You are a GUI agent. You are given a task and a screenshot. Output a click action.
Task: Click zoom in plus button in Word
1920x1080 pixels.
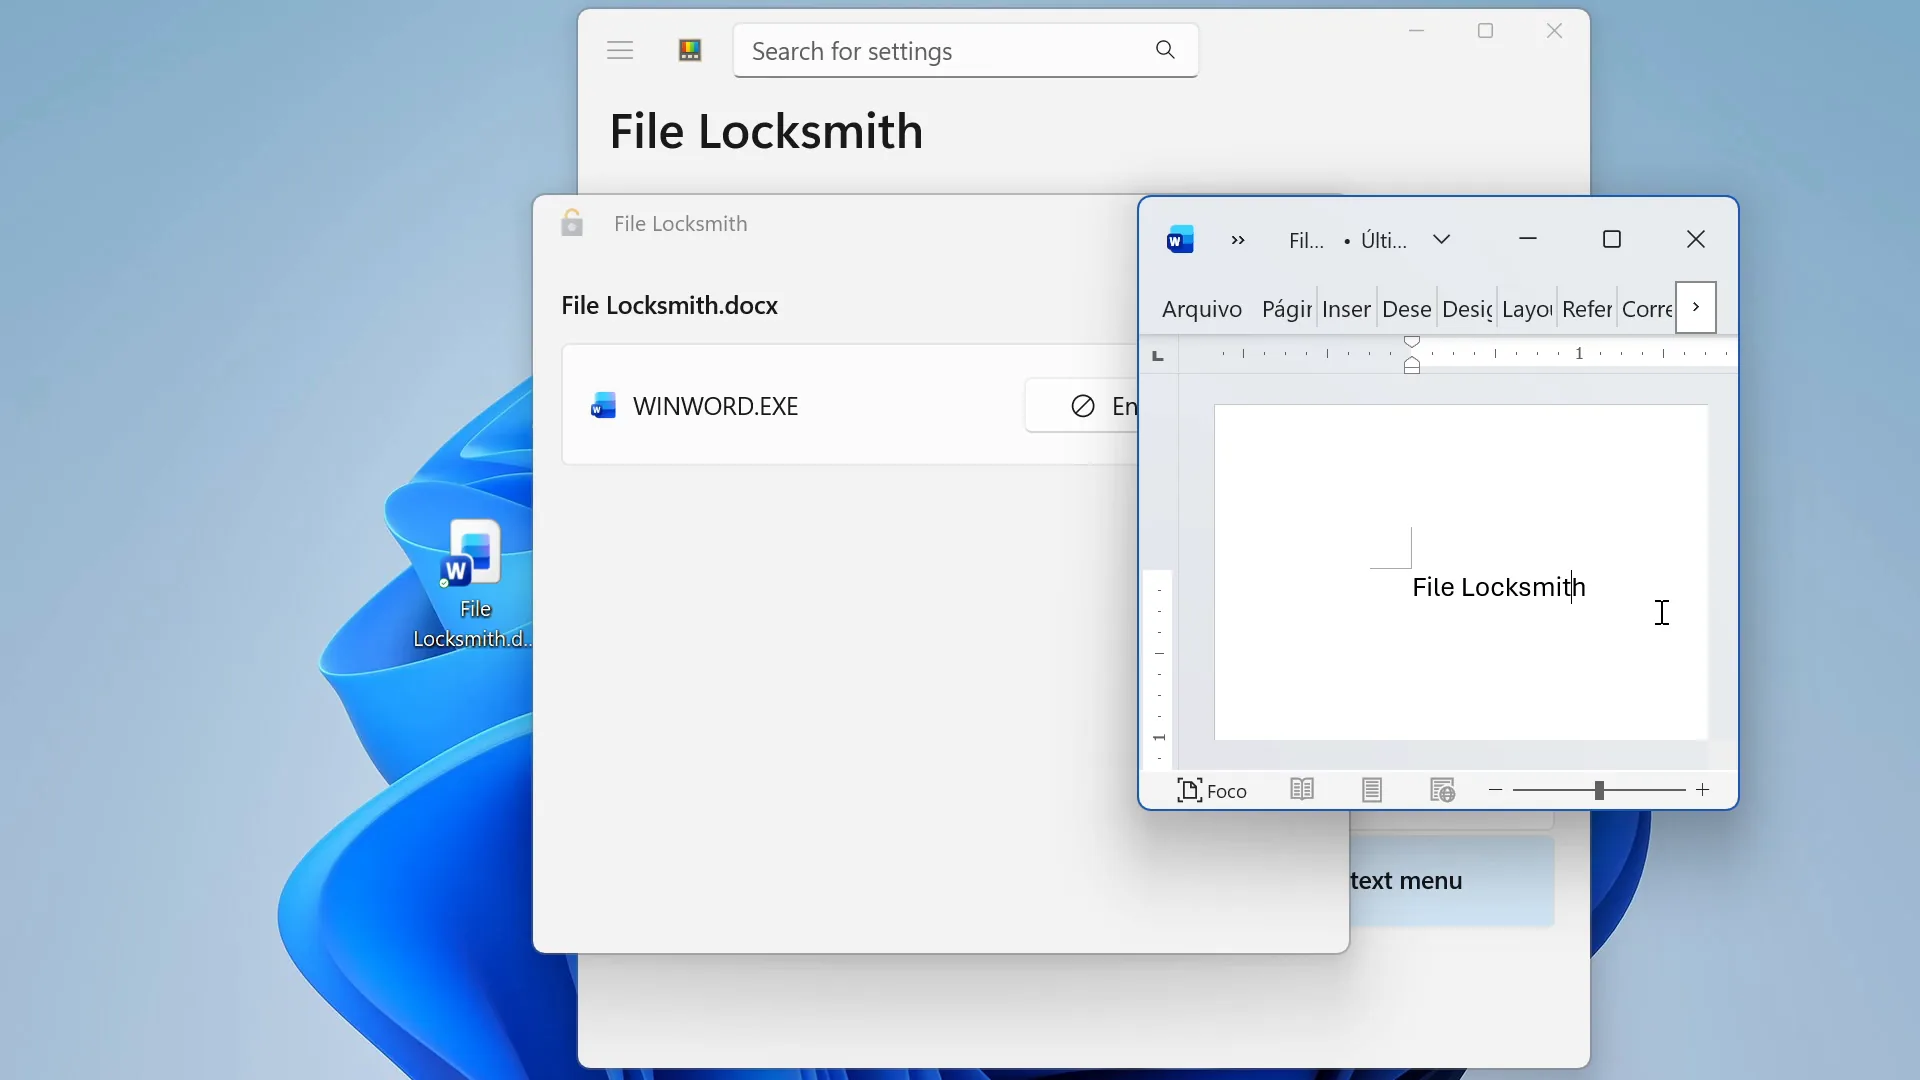tap(1703, 790)
